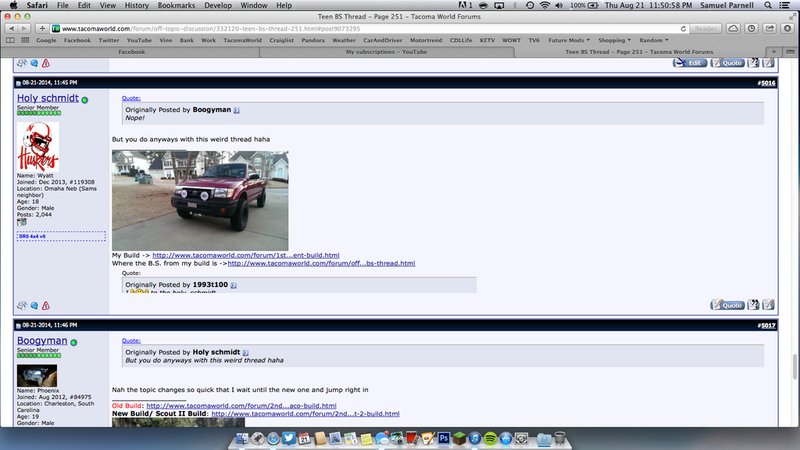Open the Random bookmarks folder
Viewport: 800px width, 450px height.
tap(654, 40)
